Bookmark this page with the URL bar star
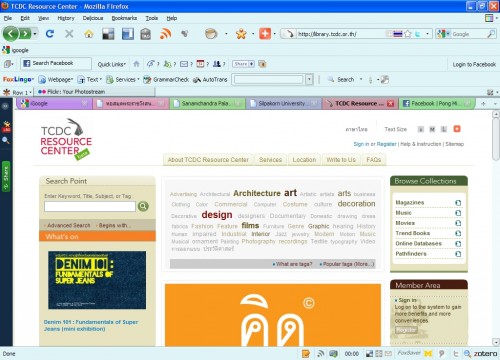This screenshot has width=500, height=360. (x=408, y=34)
